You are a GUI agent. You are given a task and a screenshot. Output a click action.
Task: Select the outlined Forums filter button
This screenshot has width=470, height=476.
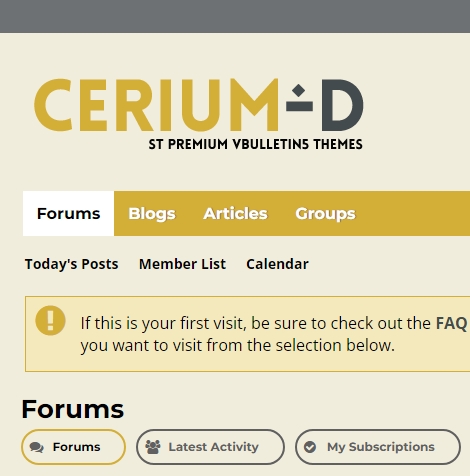[x=74, y=447]
